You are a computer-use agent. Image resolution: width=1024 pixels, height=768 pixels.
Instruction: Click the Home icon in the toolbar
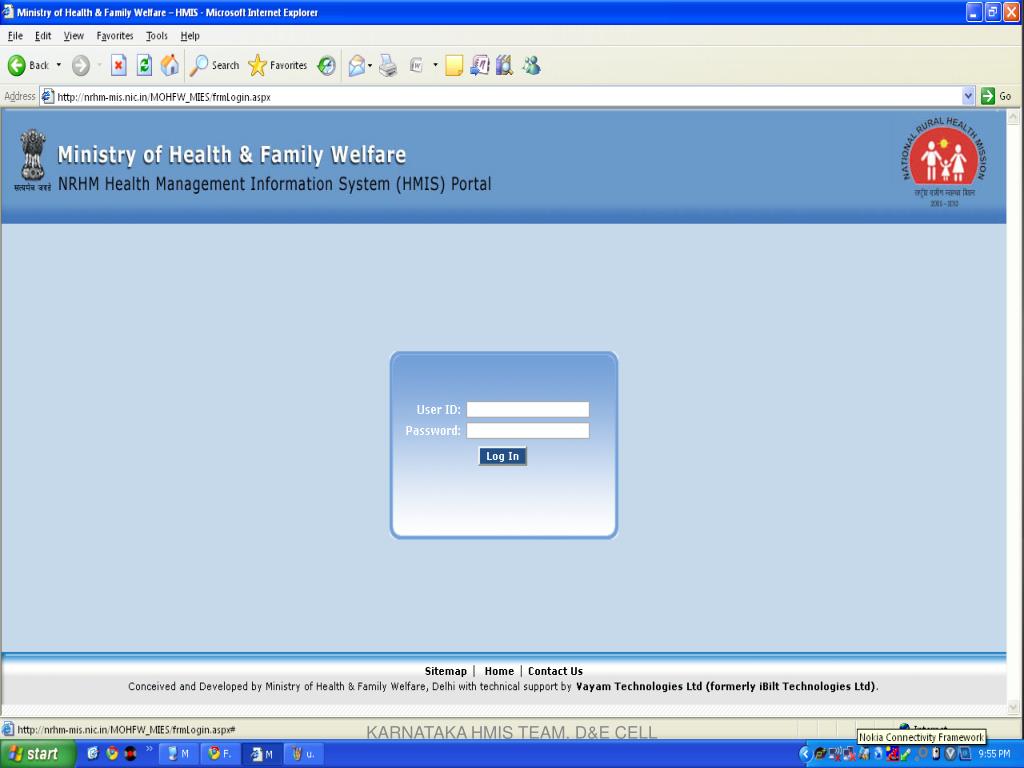click(x=170, y=65)
